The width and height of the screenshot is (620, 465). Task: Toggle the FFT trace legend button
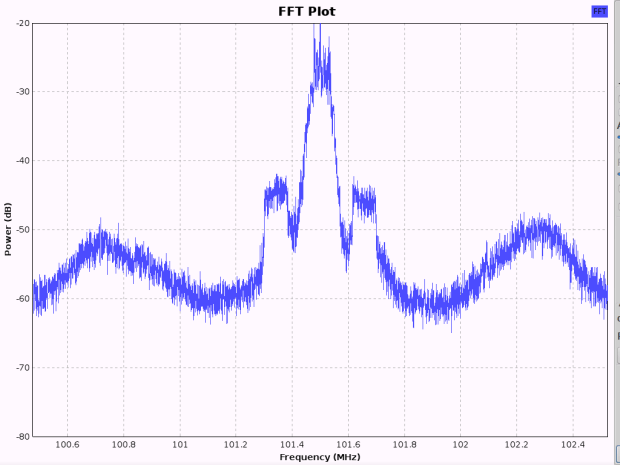pyautogui.click(x=599, y=11)
